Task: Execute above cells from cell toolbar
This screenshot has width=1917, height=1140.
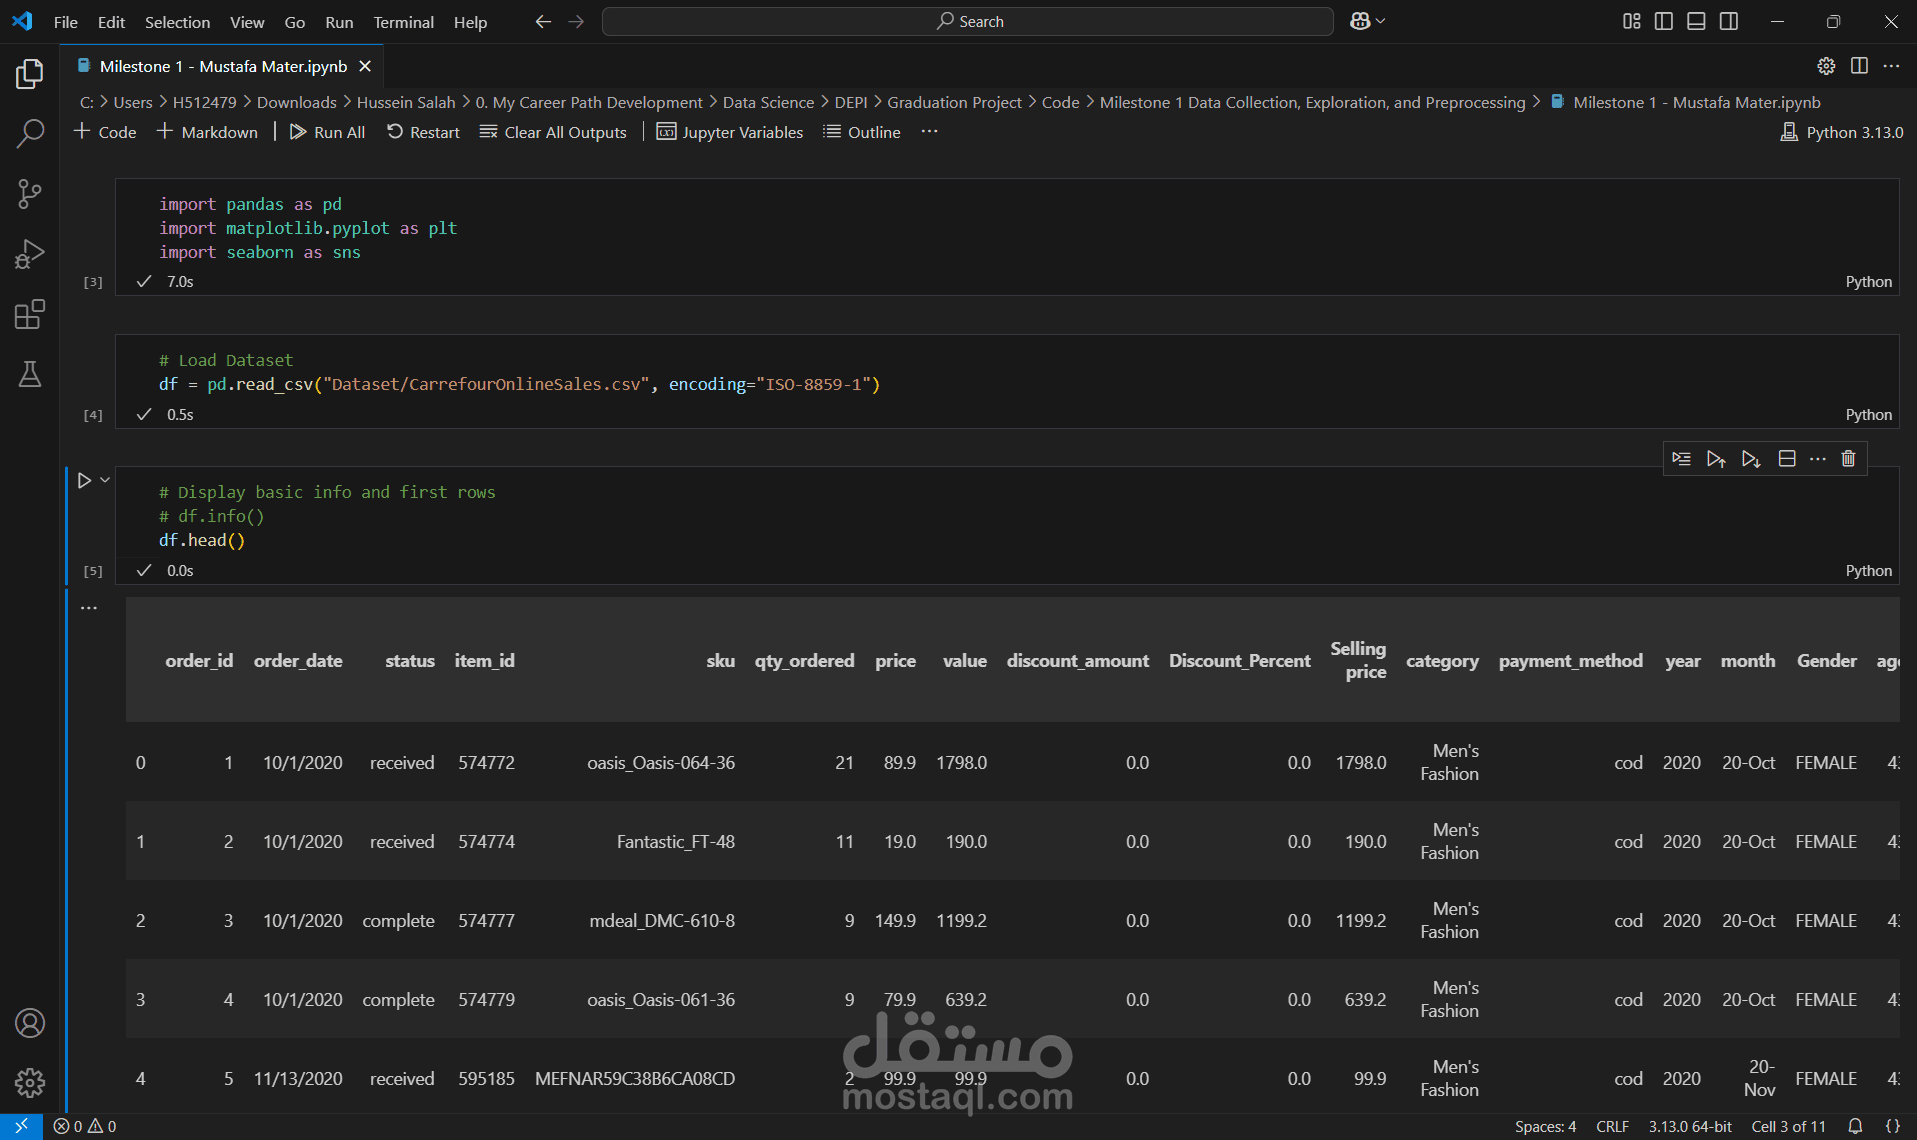Action: 1716,459
